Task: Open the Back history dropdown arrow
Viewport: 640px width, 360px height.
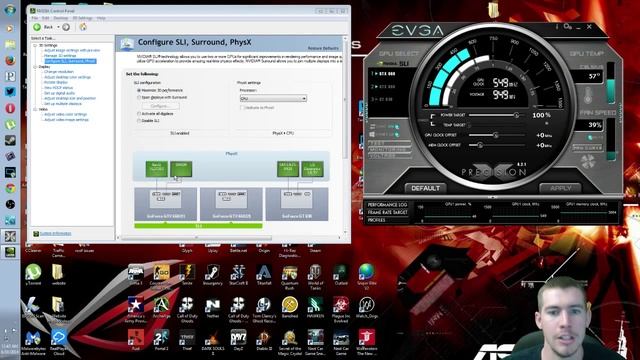Action: 58,27
